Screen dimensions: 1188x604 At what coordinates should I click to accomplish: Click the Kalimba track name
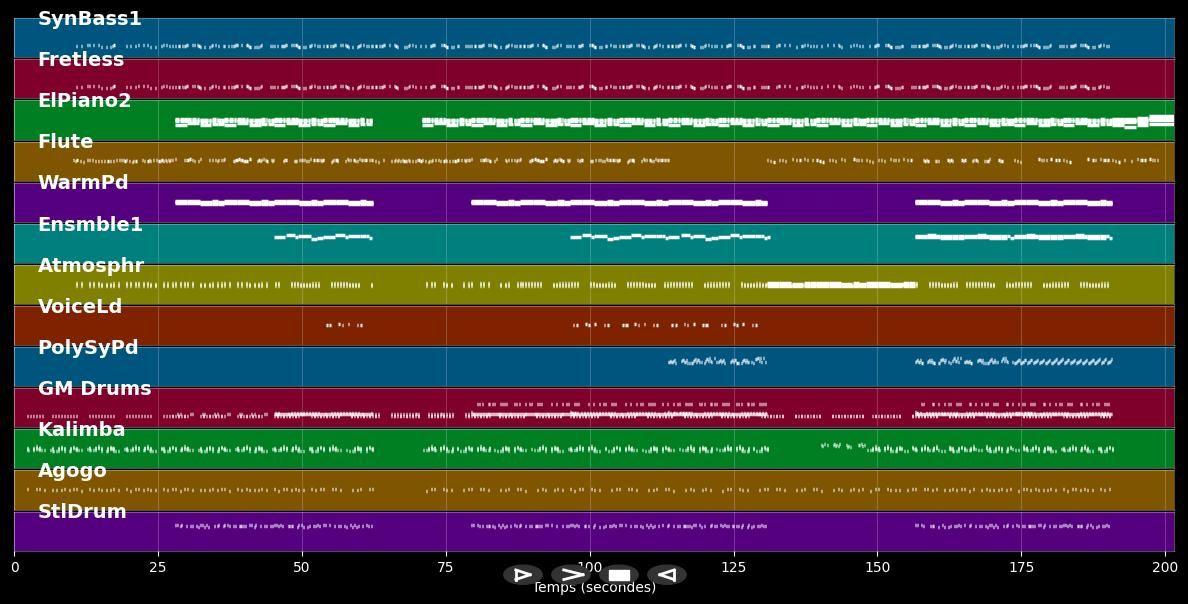tap(82, 430)
